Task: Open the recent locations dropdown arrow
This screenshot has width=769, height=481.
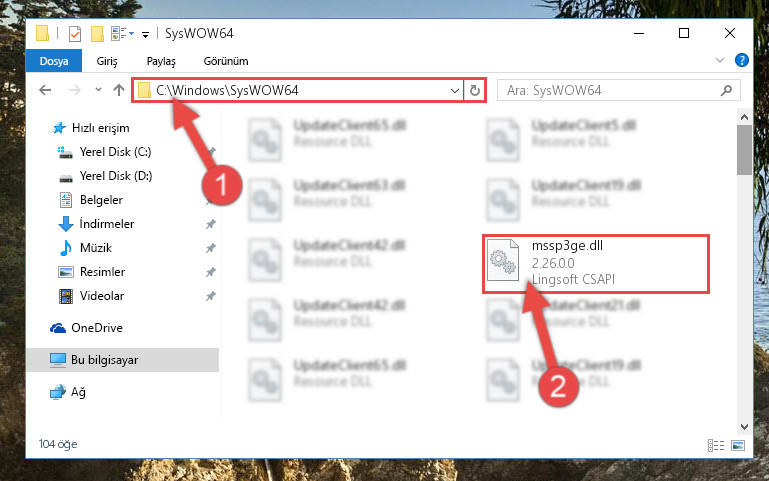Action: point(98,90)
